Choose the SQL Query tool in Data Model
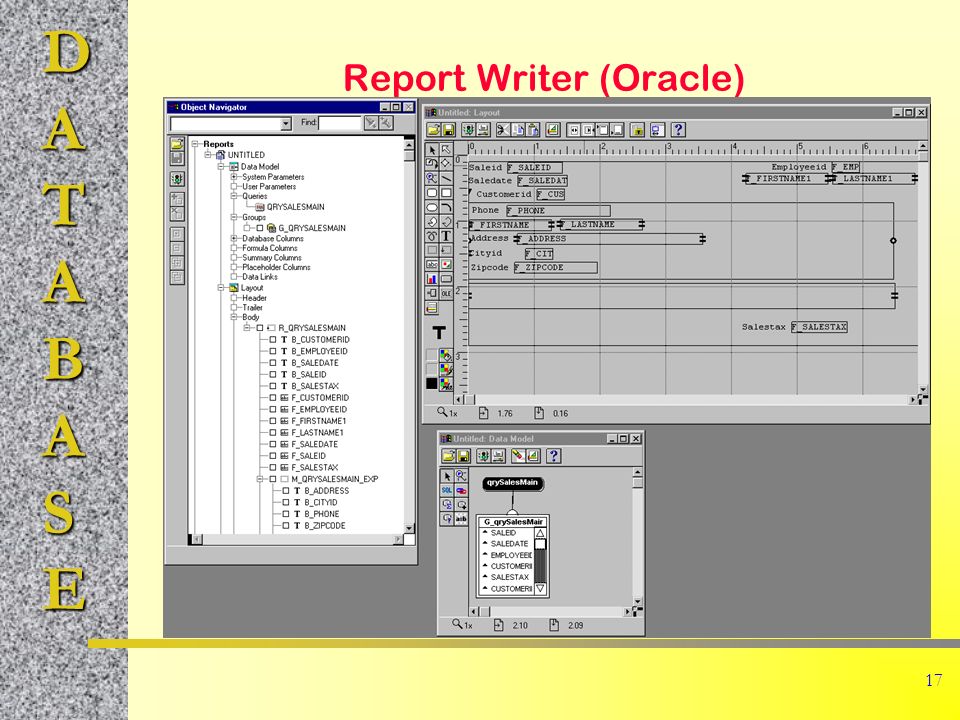The width and height of the screenshot is (960, 720). click(447, 490)
